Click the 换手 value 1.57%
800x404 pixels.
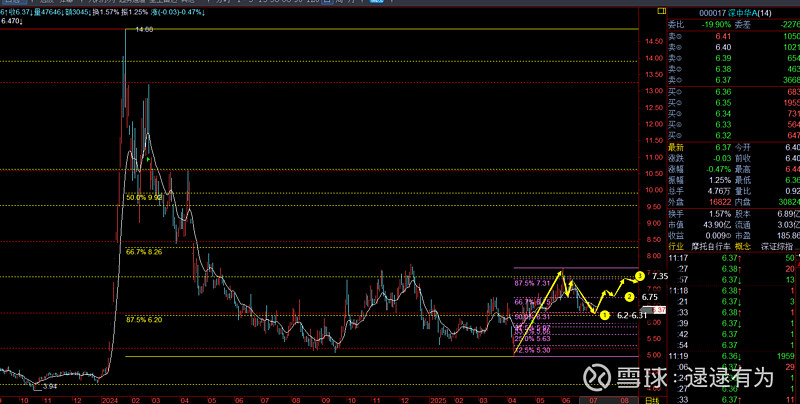720,214
